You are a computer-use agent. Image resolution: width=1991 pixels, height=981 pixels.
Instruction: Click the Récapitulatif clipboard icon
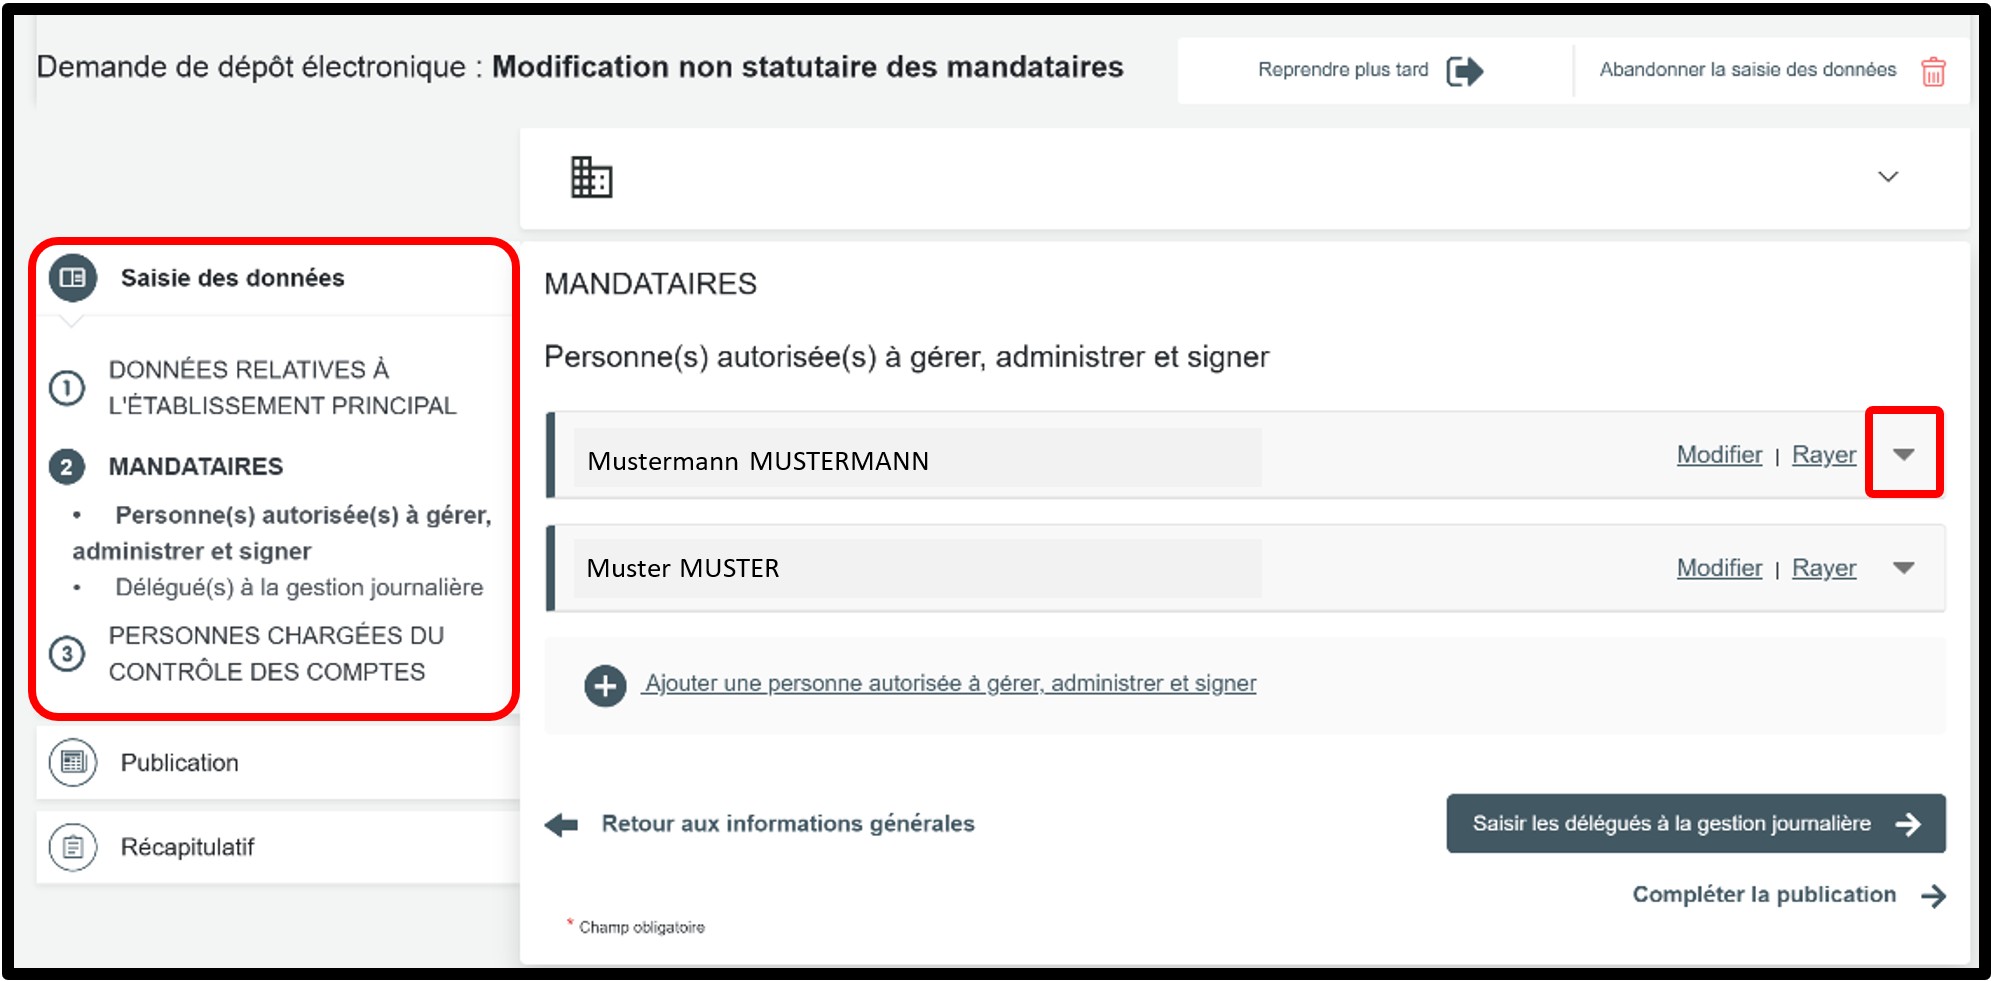coord(73,848)
